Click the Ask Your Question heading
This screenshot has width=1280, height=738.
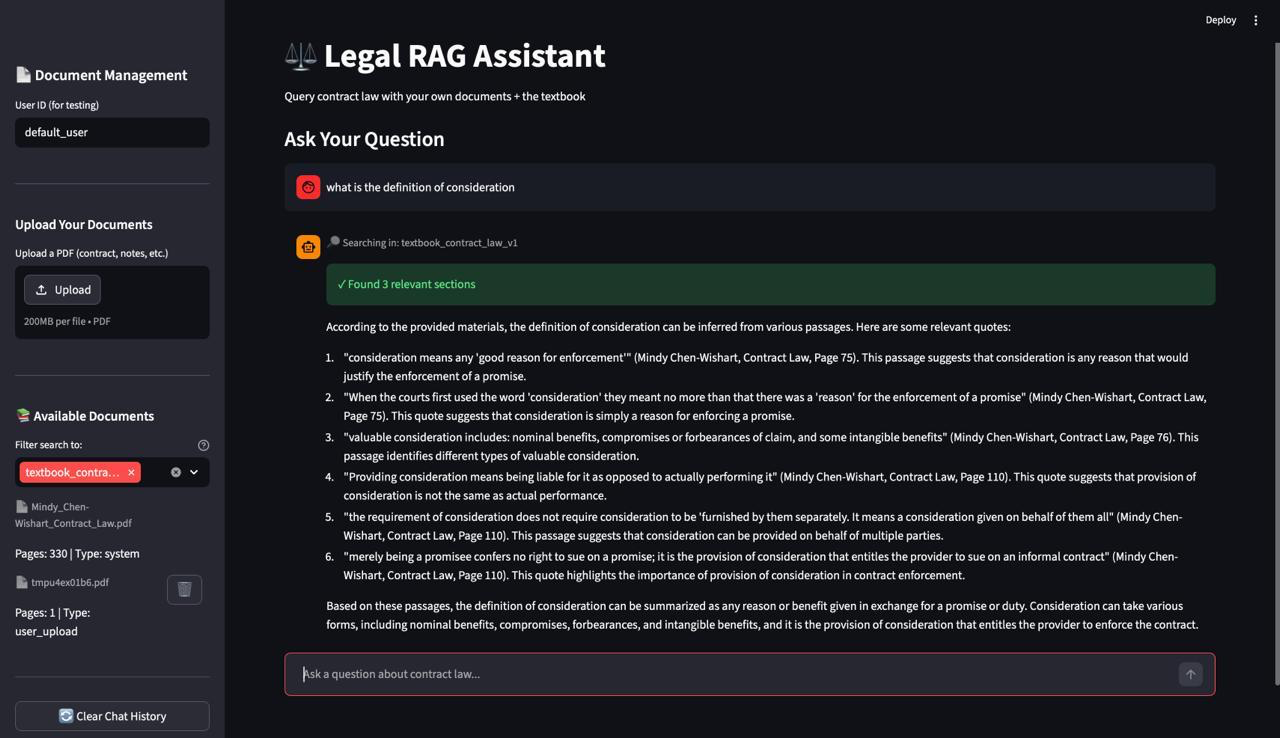(364, 139)
